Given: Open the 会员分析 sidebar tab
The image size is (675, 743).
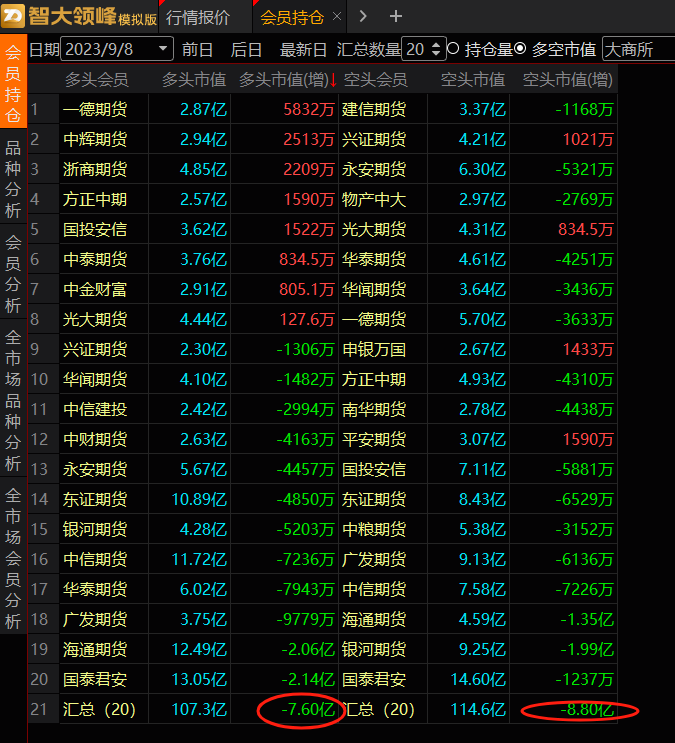Looking at the screenshot, I should 13,274.
